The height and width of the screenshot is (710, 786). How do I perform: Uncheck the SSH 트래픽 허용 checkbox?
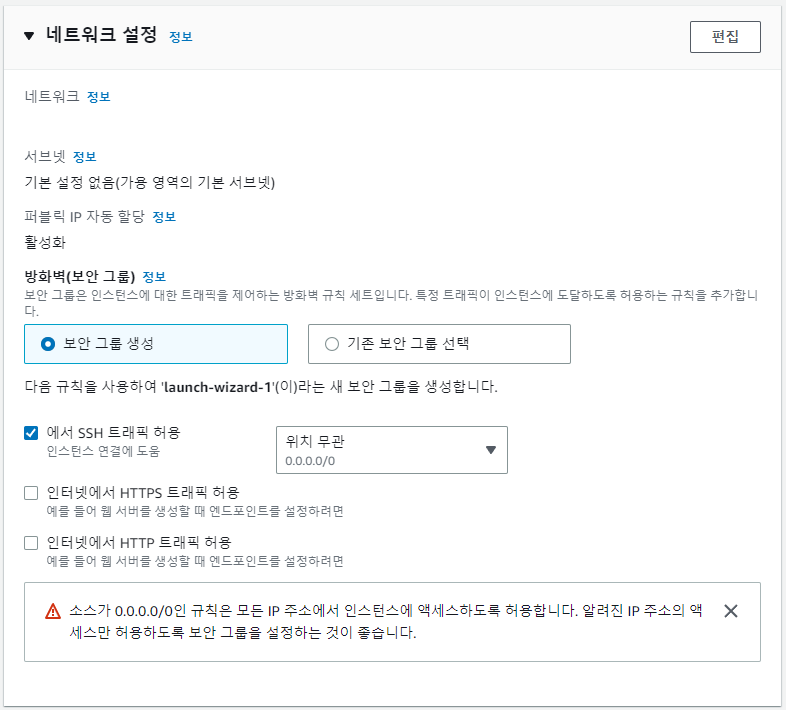[31, 433]
